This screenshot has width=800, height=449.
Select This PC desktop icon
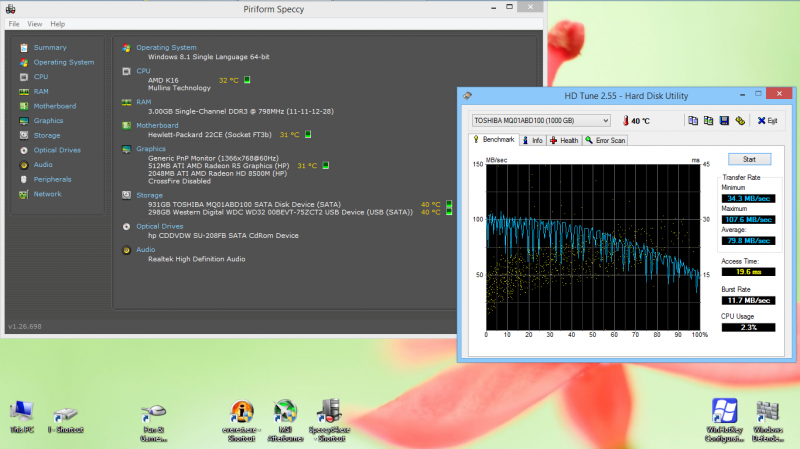point(22,417)
